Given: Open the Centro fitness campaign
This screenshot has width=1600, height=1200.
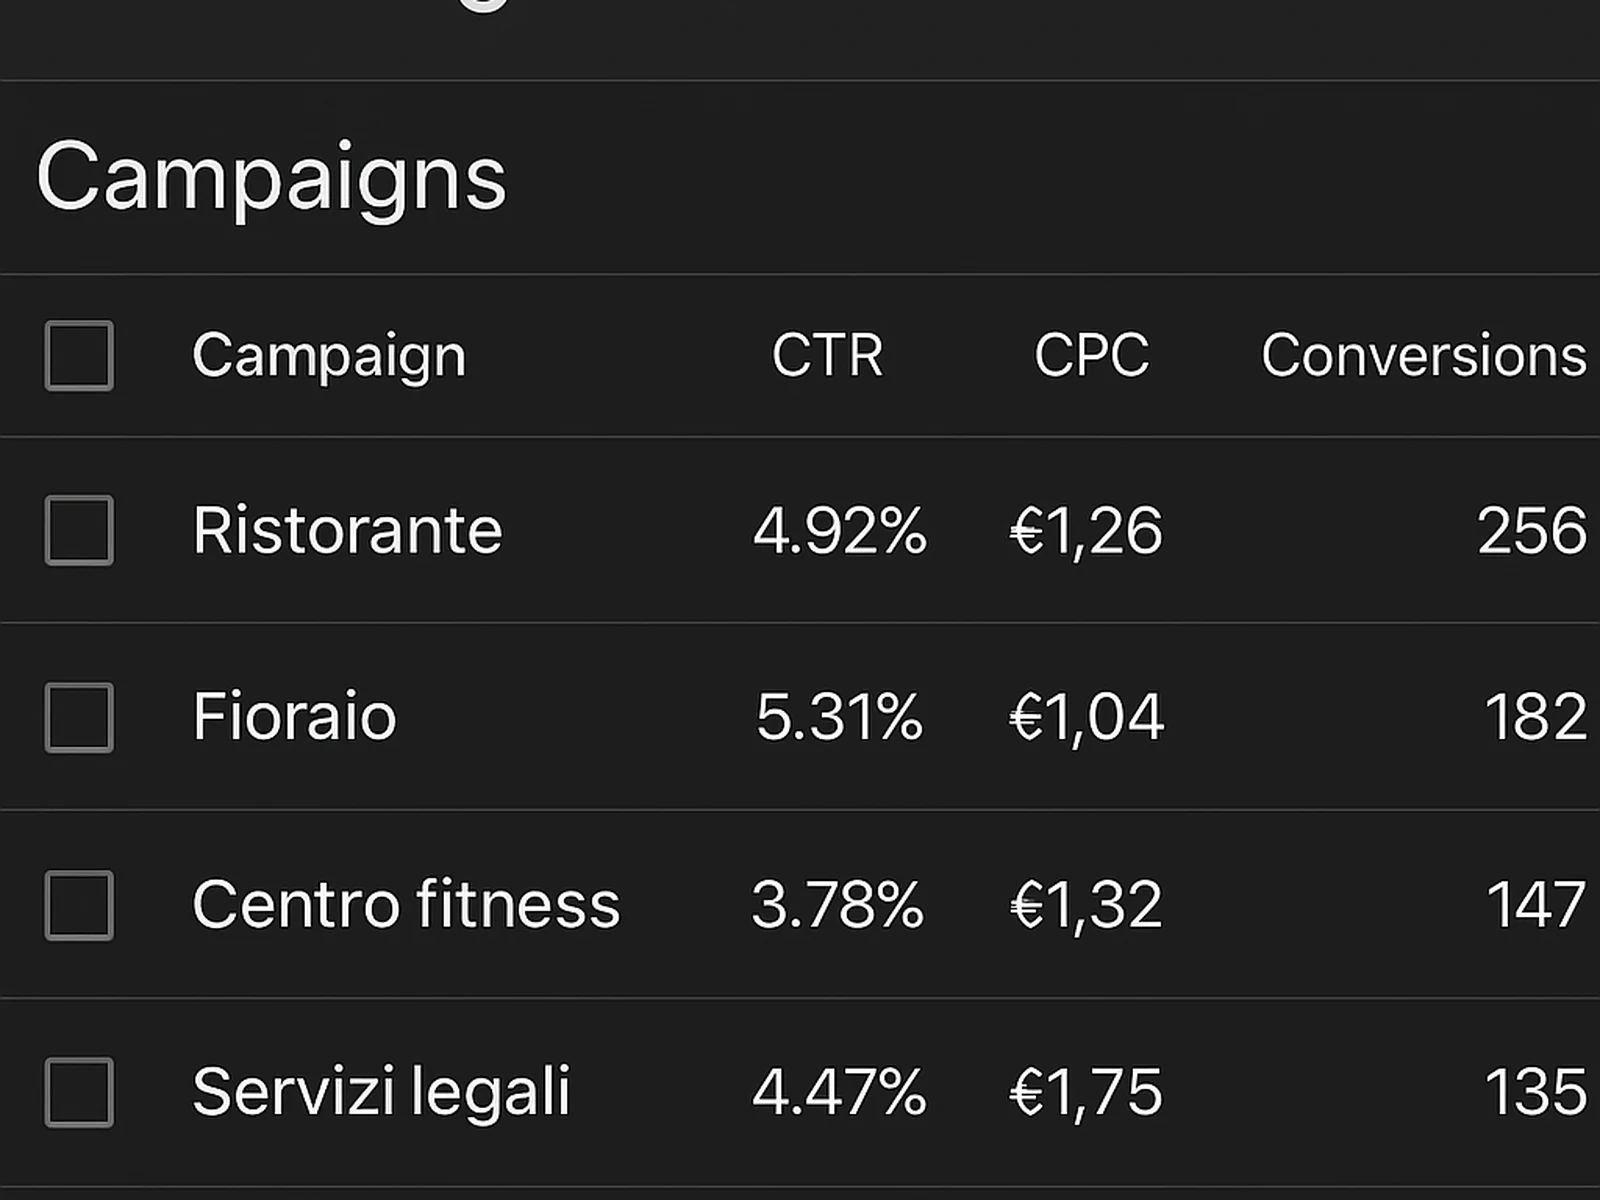Looking at the screenshot, I should click(405, 903).
